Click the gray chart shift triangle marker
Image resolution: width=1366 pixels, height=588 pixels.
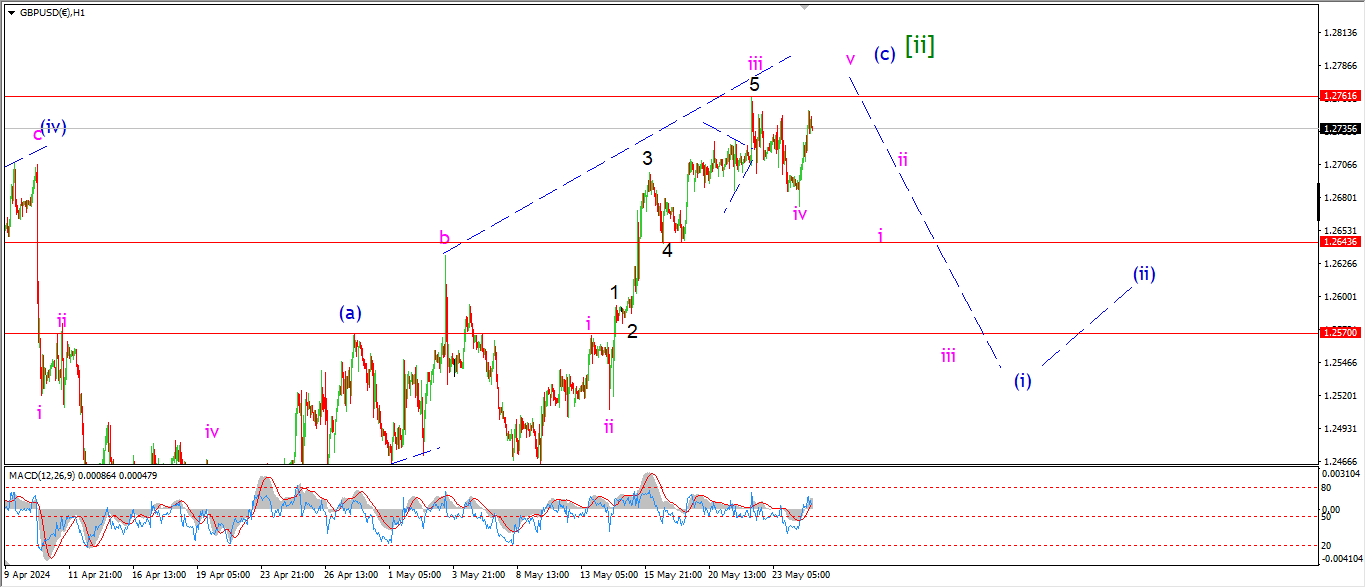coord(803,7)
